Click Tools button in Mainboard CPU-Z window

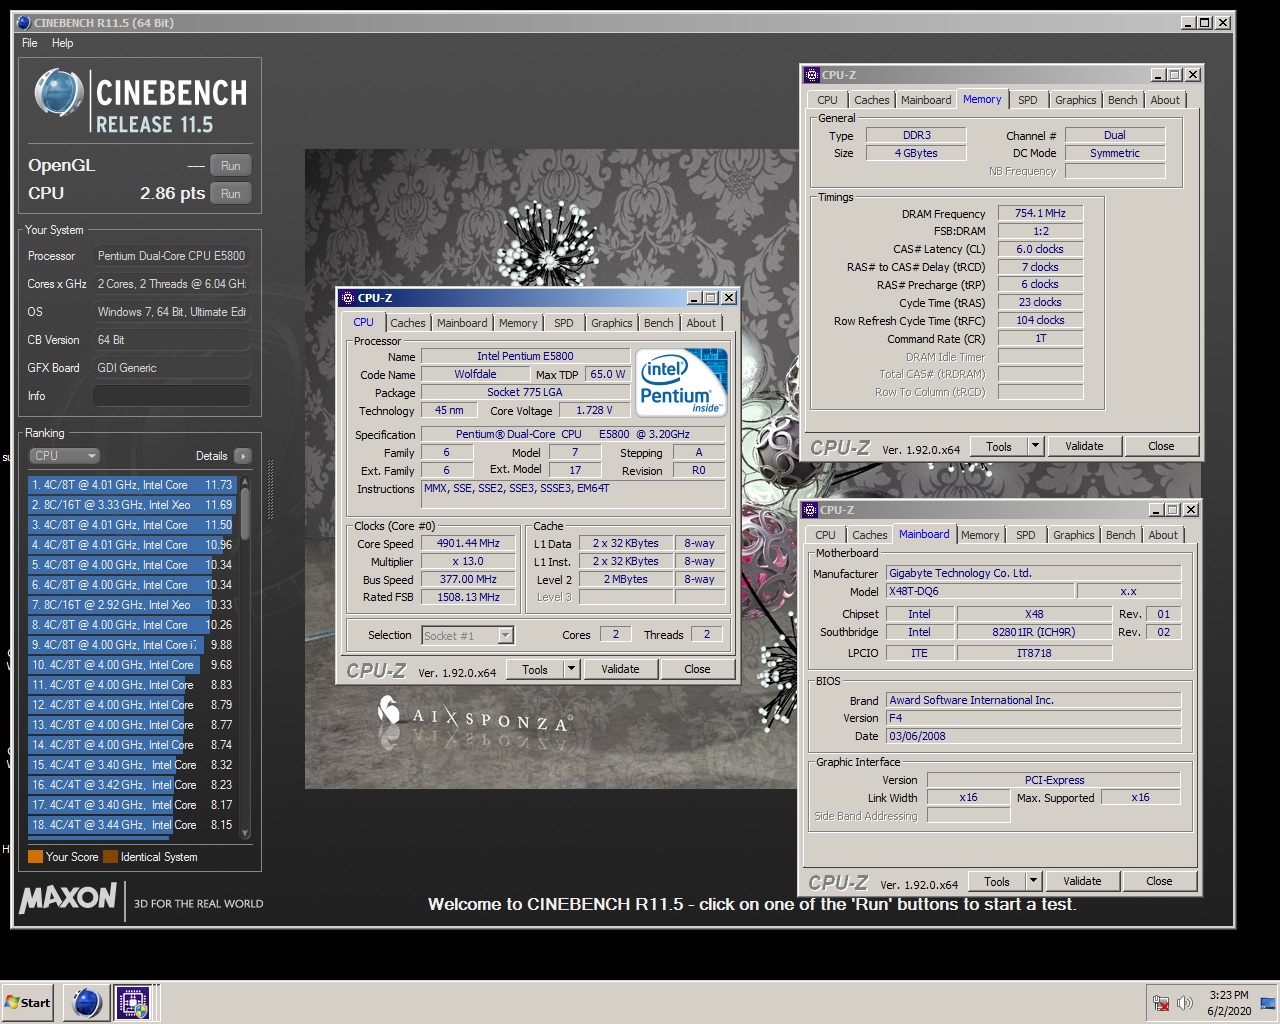pos(997,881)
